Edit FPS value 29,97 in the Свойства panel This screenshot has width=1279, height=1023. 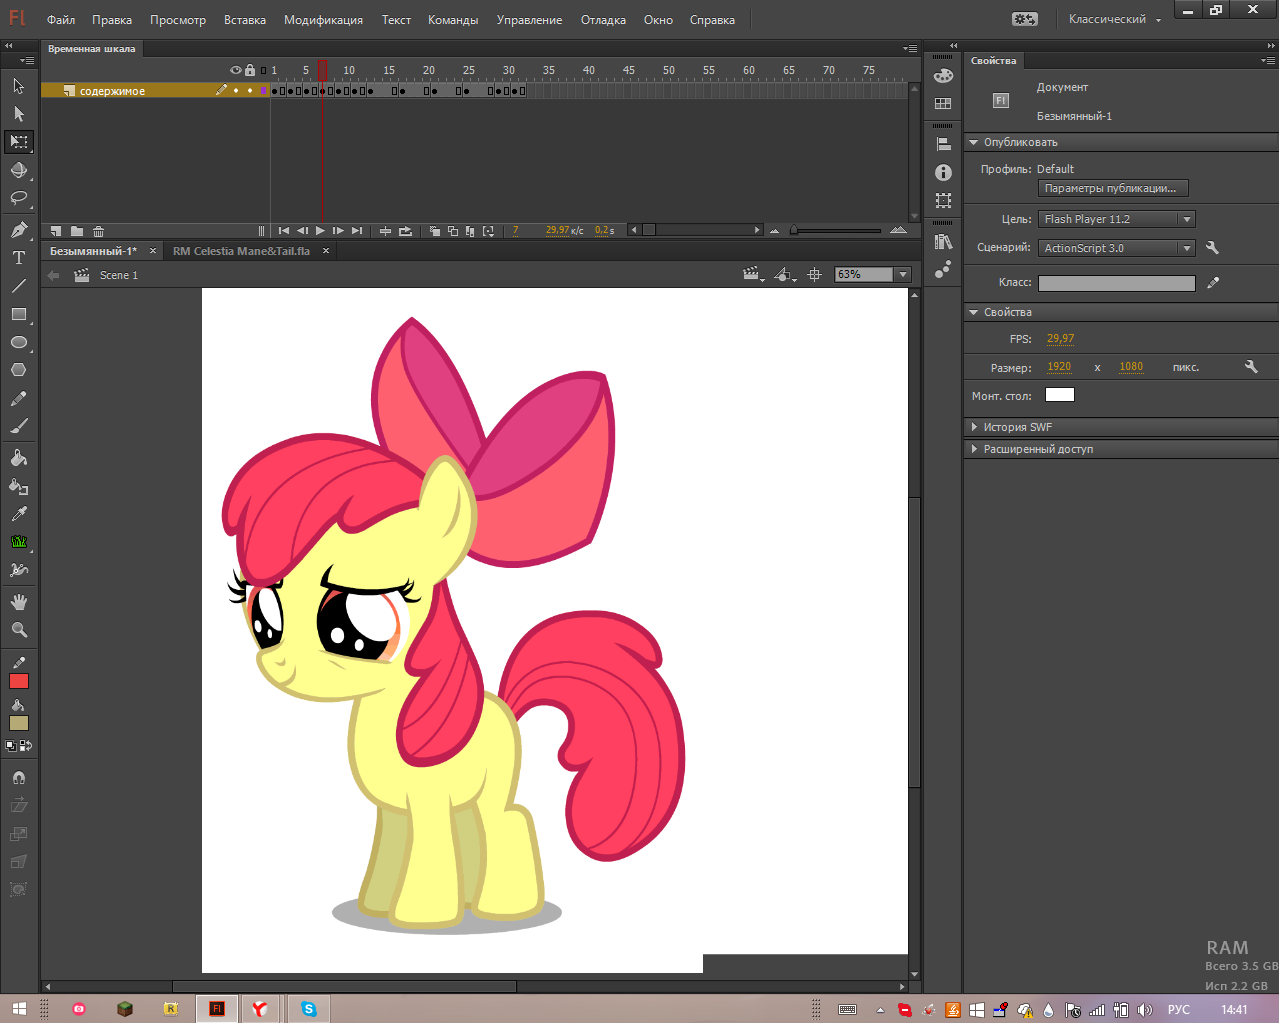tap(1060, 338)
